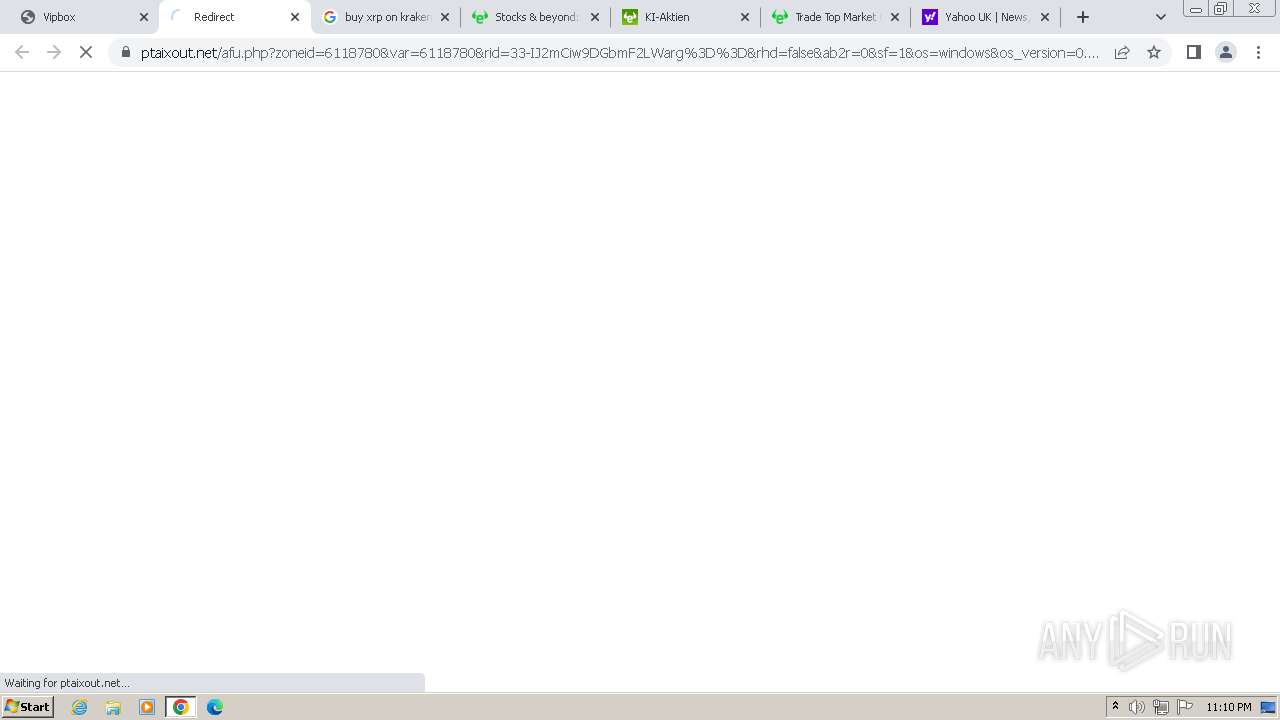Bookmark this page with star

(x=1154, y=52)
